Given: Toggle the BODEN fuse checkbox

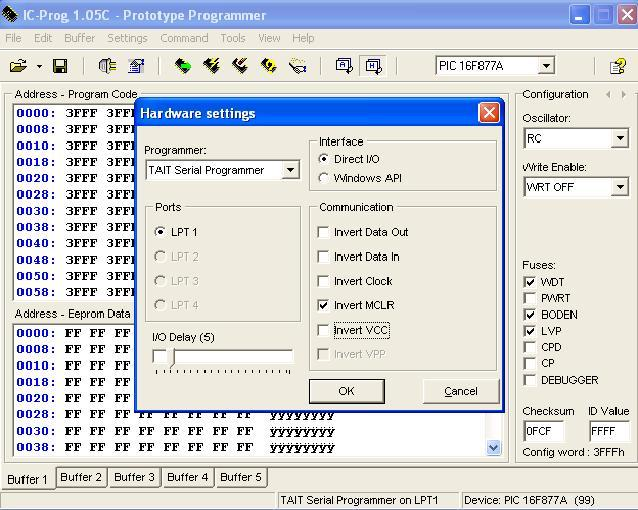Looking at the screenshot, I should tap(530, 315).
